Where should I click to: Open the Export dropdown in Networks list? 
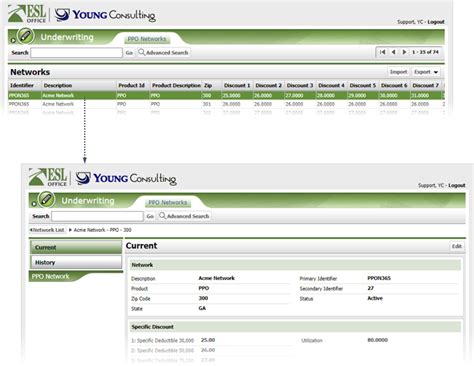(426, 72)
